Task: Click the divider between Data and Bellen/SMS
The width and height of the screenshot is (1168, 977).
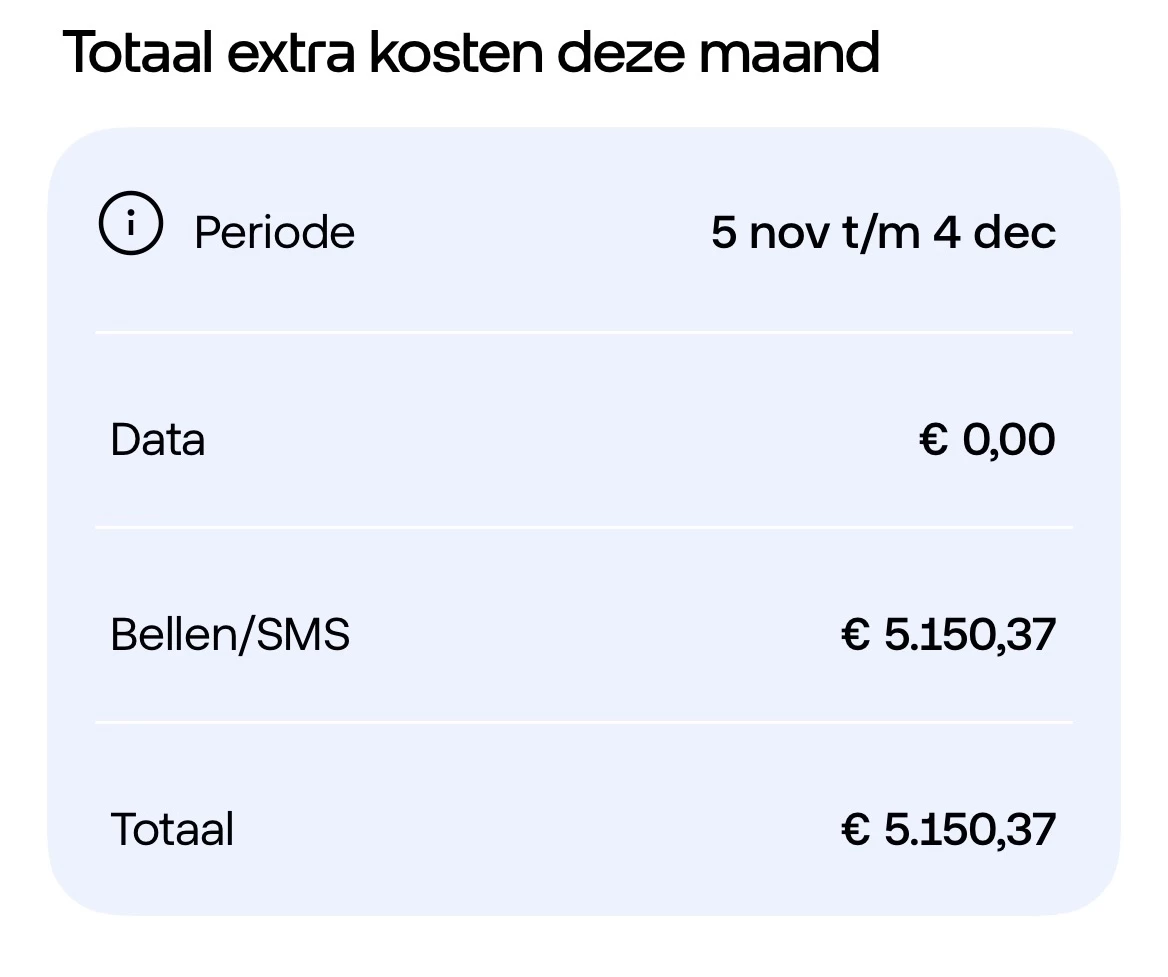Action: [x=584, y=527]
